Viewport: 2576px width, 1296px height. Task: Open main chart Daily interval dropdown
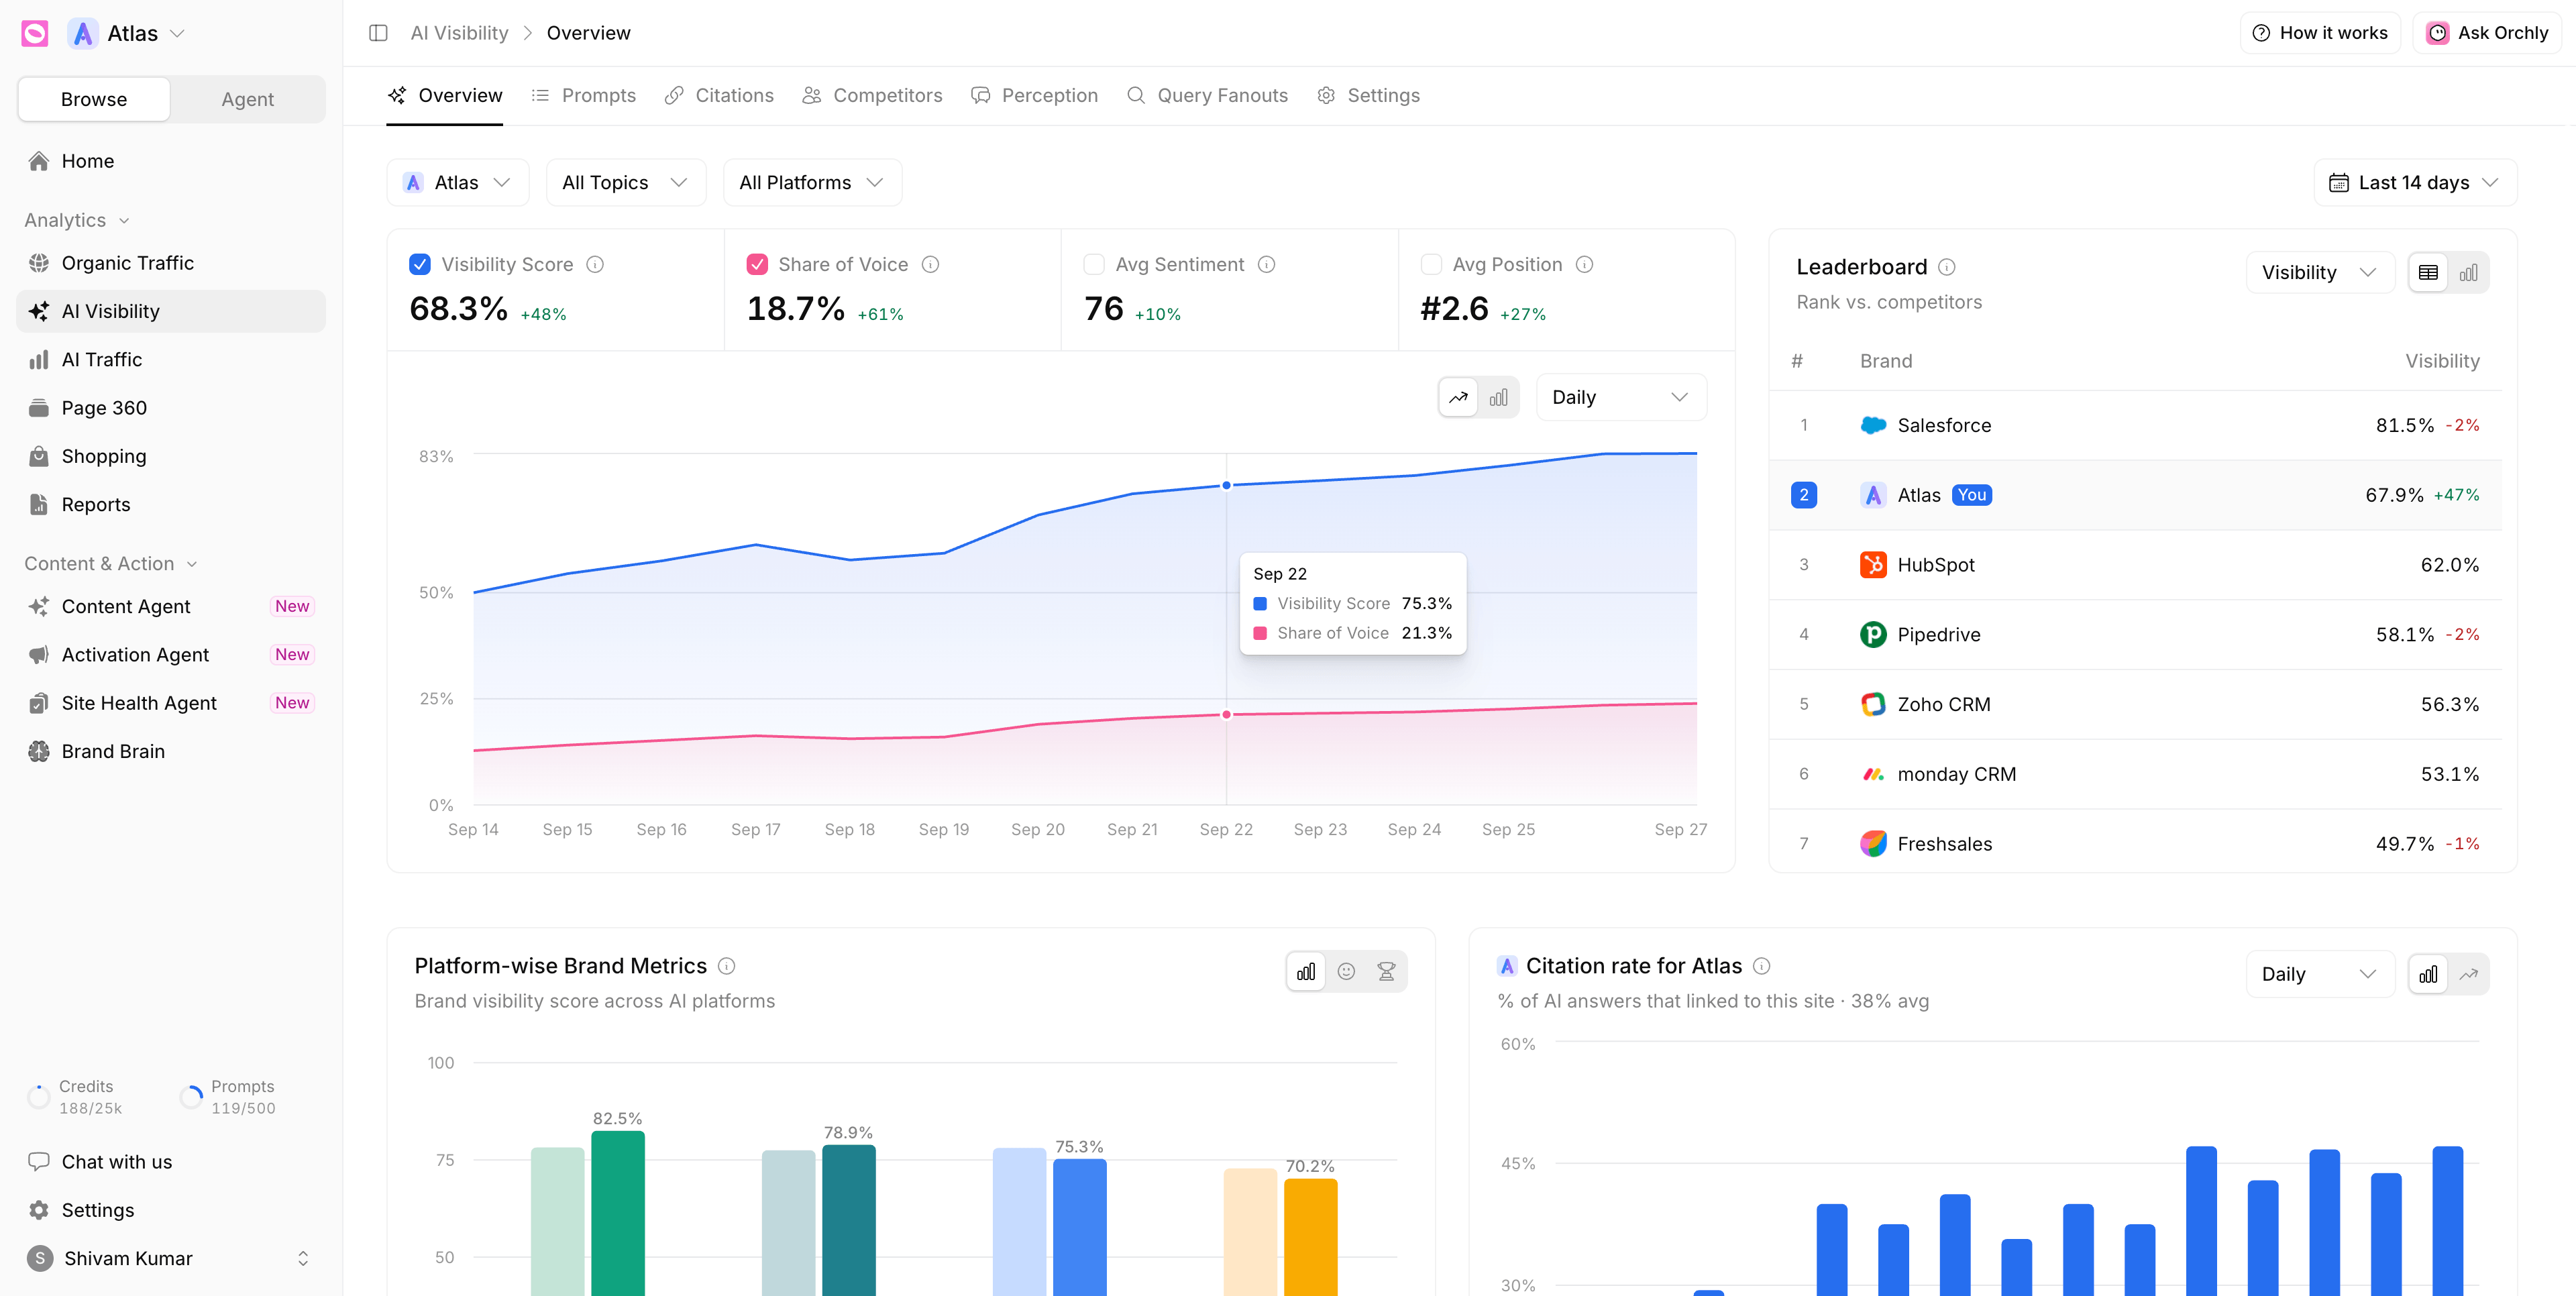1620,397
